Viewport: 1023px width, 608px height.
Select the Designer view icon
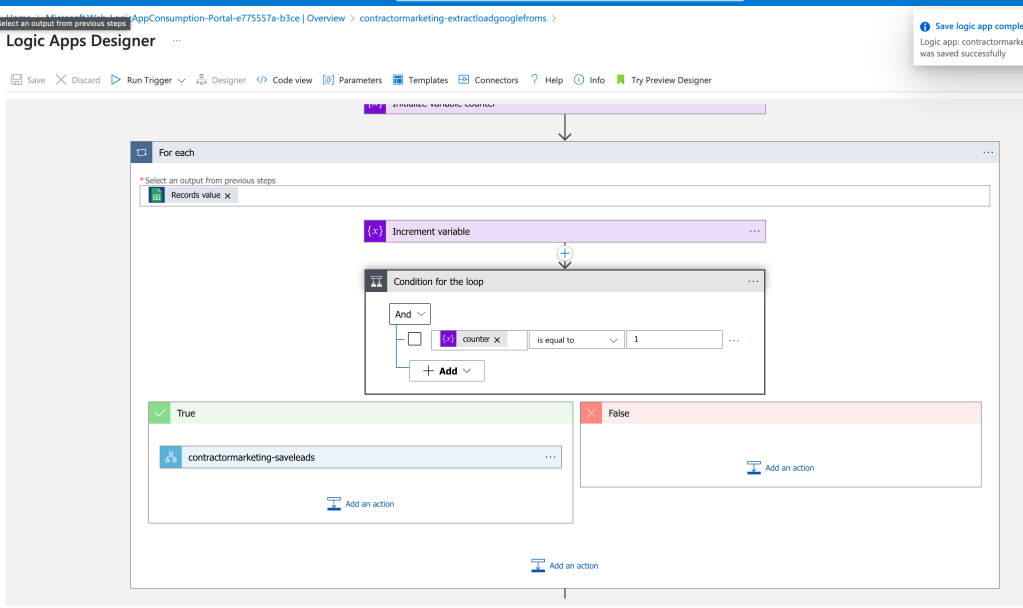pos(202,80)
